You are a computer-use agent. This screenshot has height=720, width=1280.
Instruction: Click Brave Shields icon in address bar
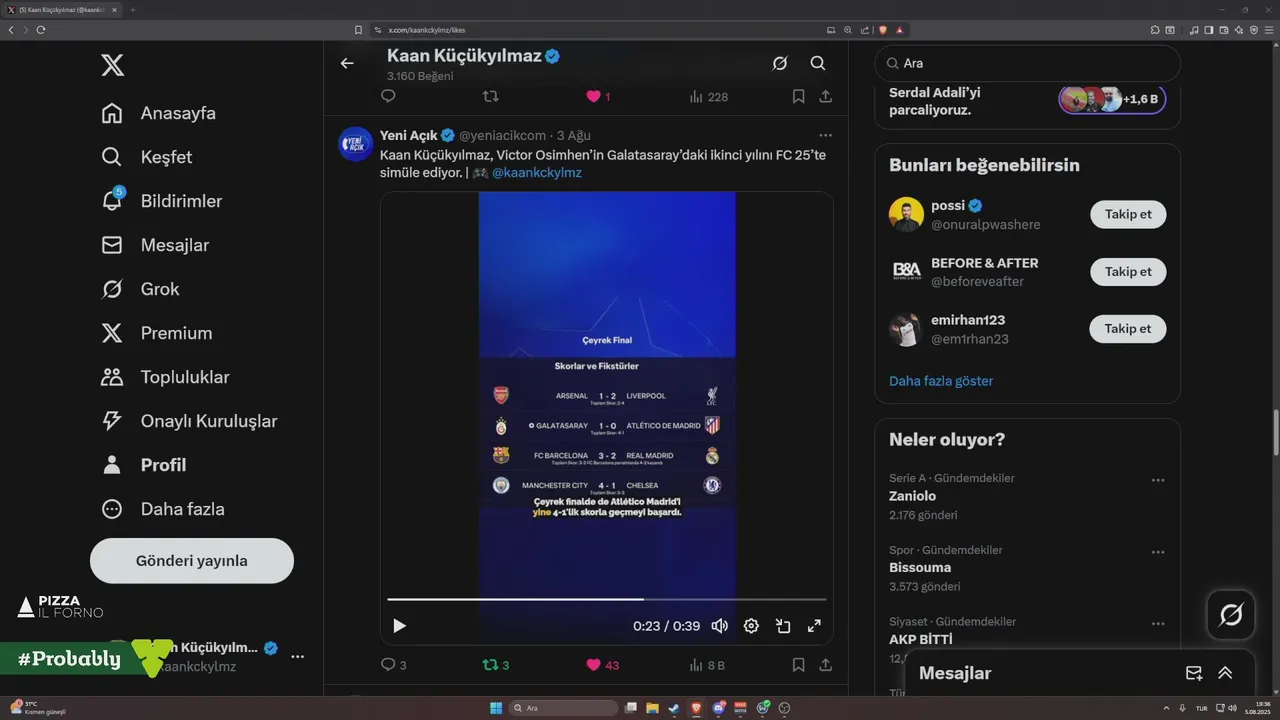[x=882, y=30]
